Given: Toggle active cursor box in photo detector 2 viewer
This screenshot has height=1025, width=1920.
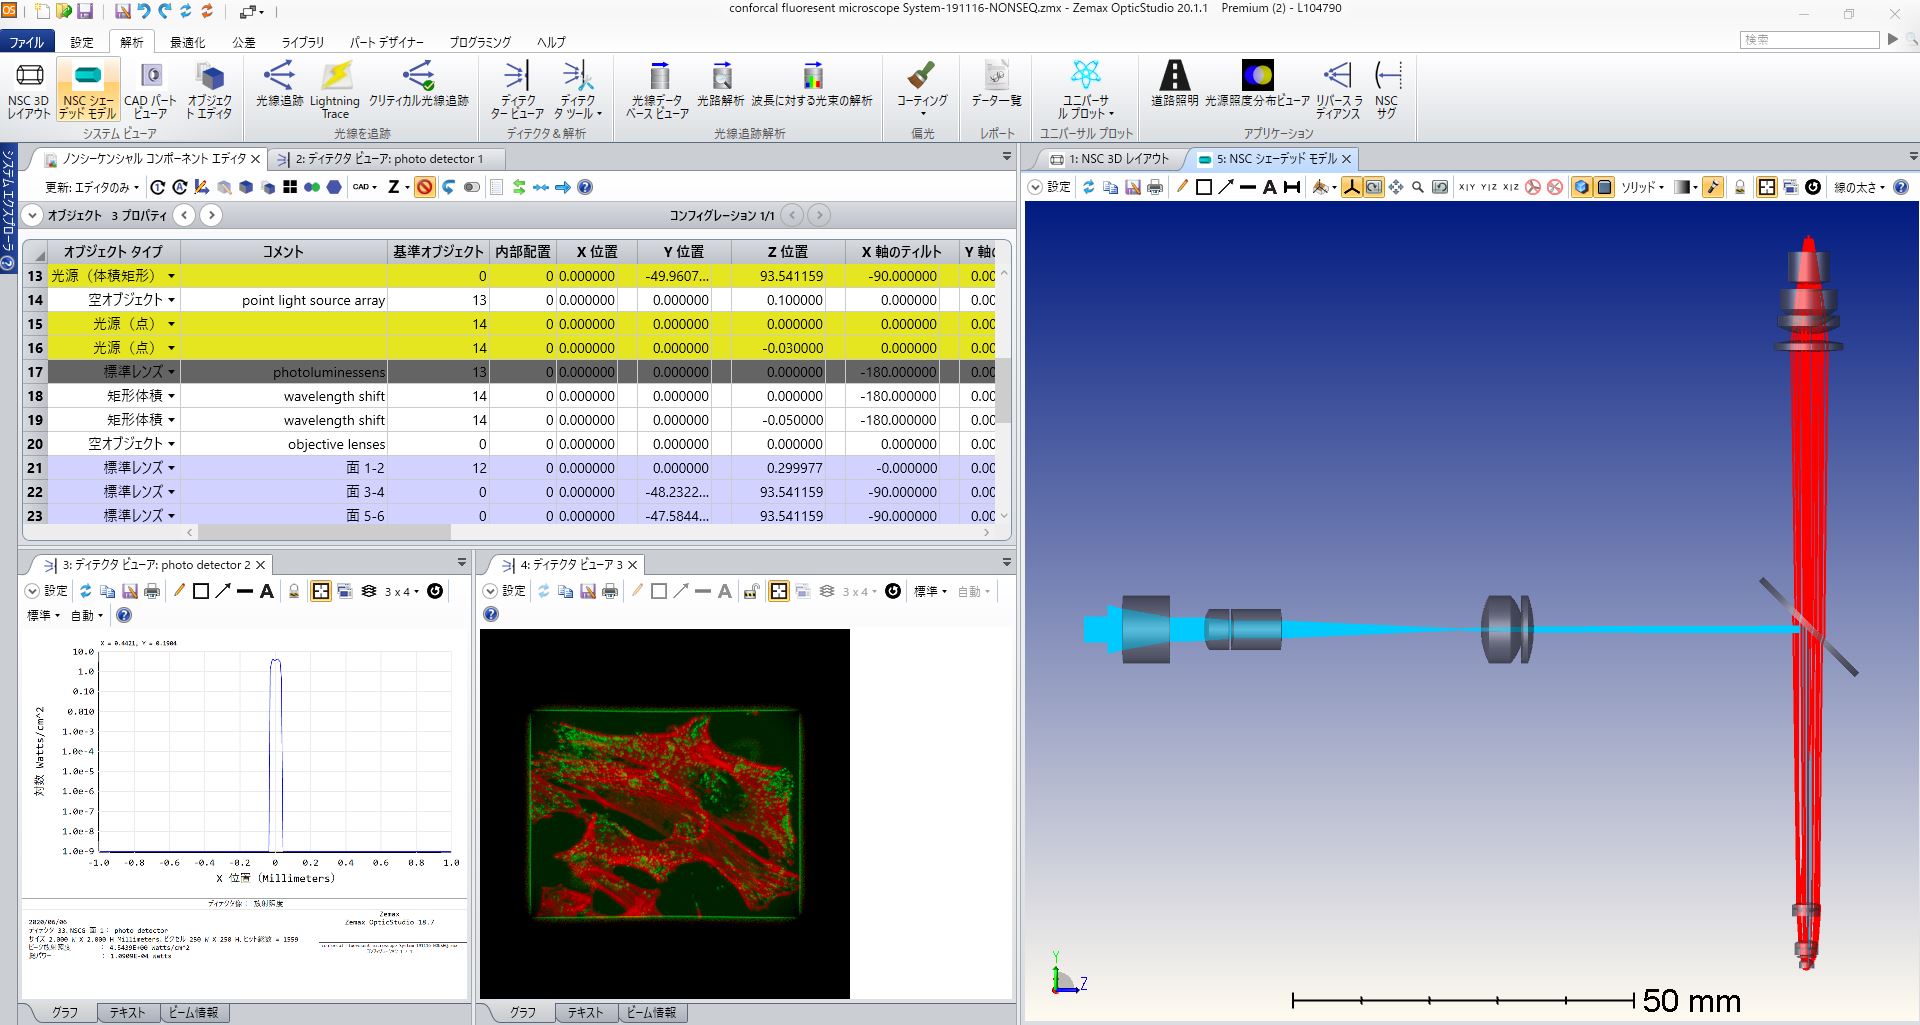Looking at the screenshot, I should tap(321, 591).
